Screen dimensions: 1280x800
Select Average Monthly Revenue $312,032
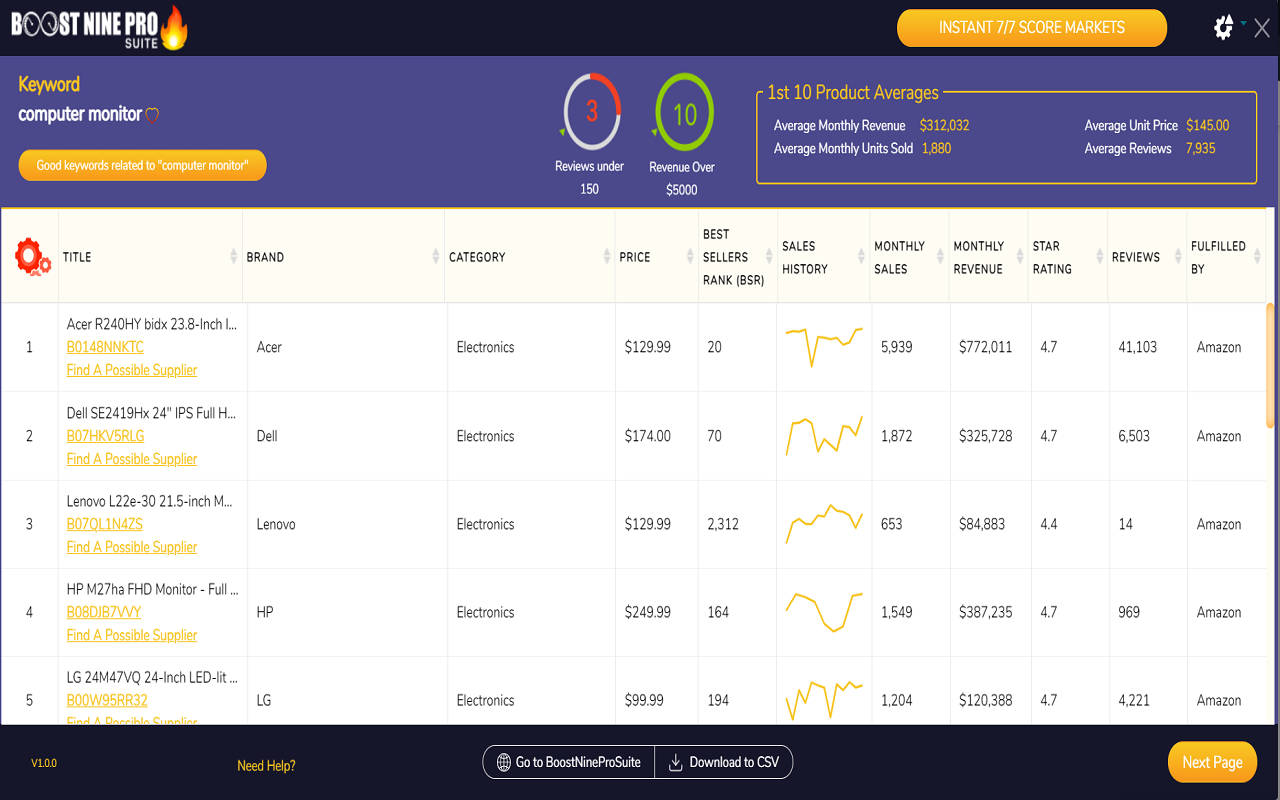click(x=944, y=126)
